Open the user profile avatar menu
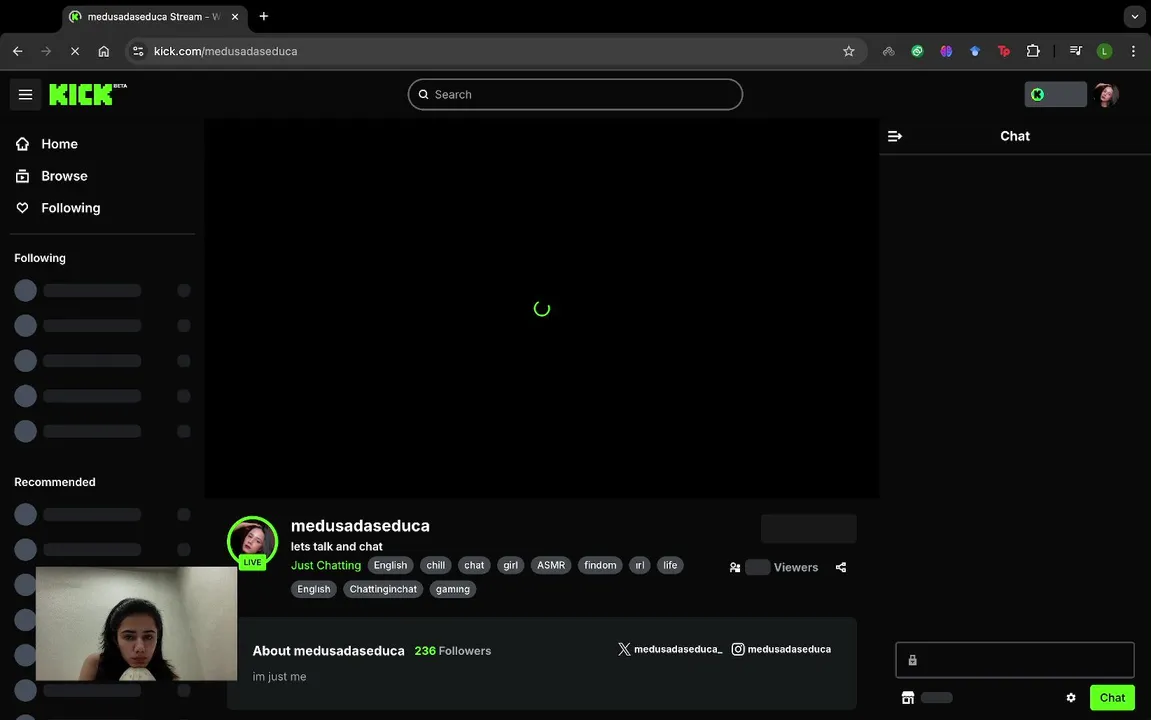Screen dimensions: 1151x720 (1105, 95)
